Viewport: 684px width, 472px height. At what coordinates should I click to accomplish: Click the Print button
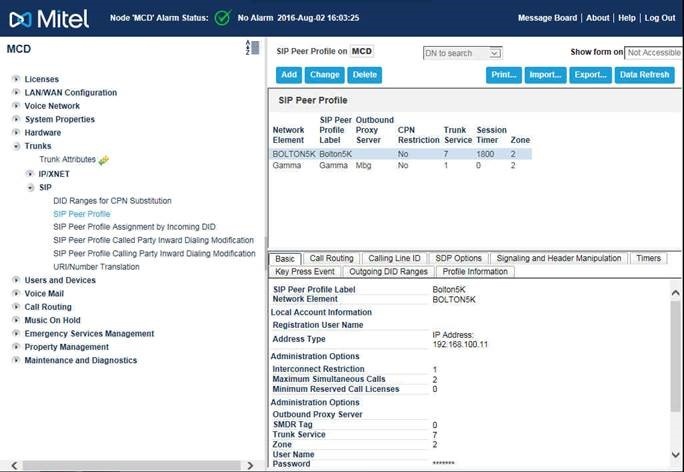tap(504, 75)
